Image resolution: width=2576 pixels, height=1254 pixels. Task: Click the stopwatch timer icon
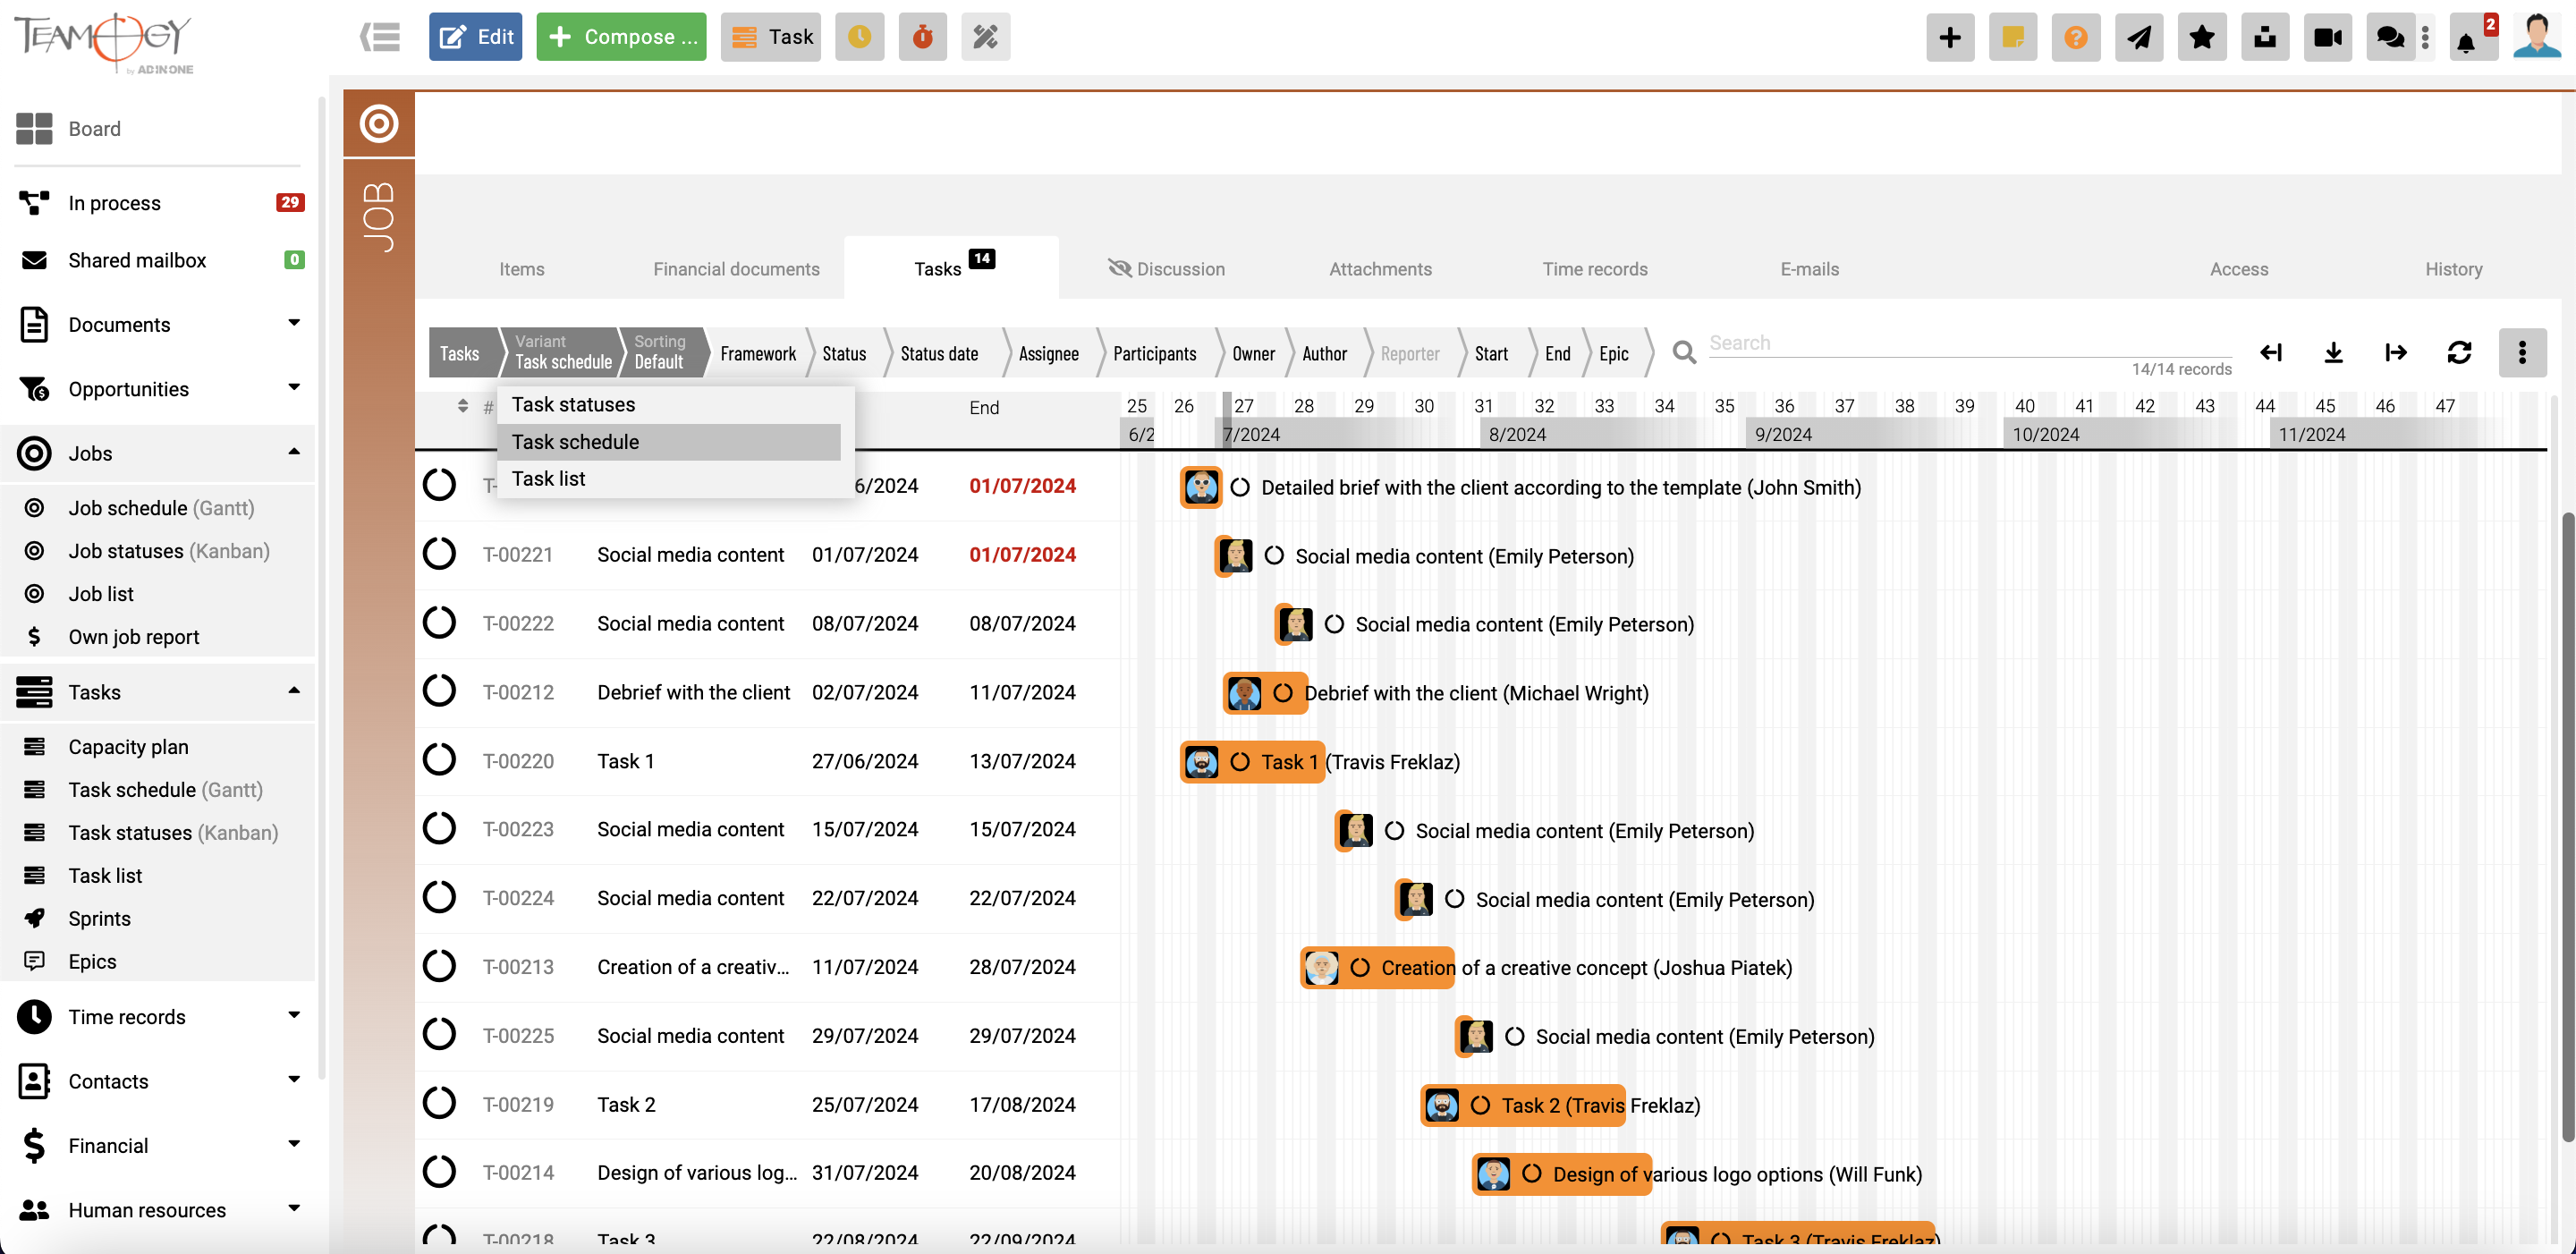point(922,37)
